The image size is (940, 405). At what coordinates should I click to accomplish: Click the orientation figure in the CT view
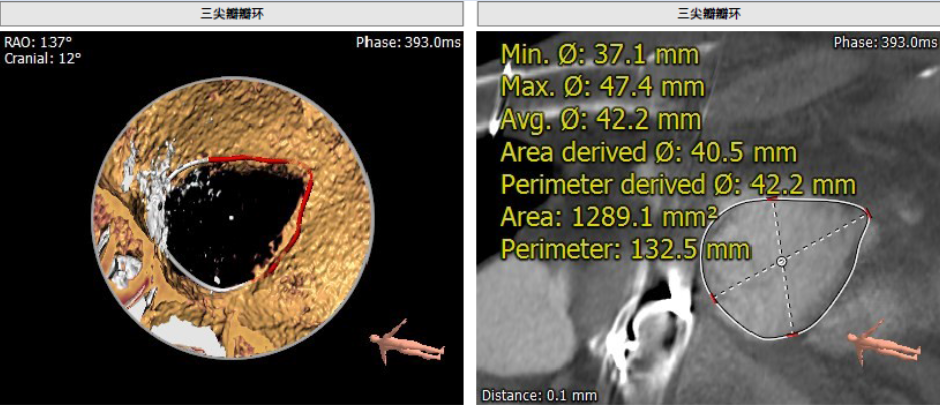click(883, 341)
